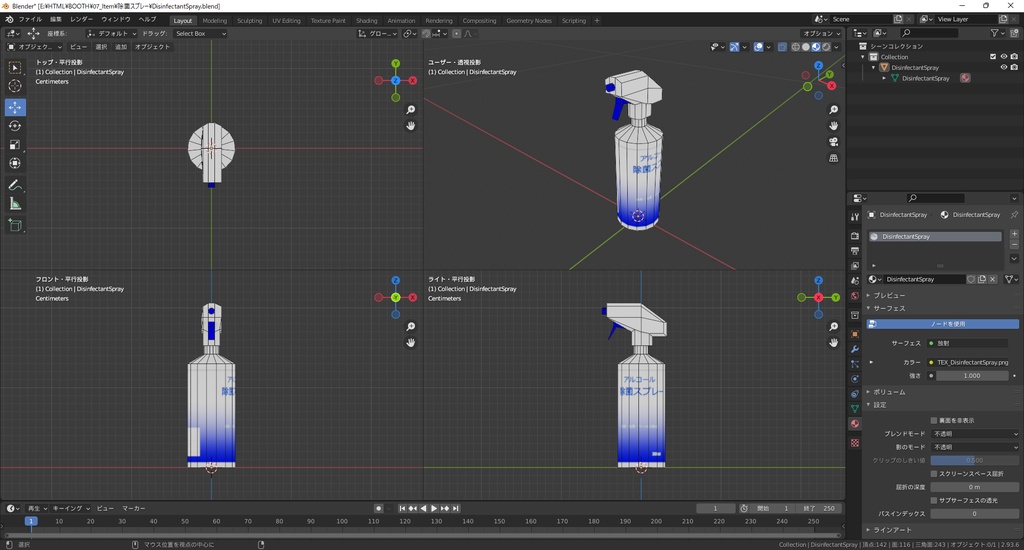Enable the 裏面を非表示 checkbox

point(934,421)
